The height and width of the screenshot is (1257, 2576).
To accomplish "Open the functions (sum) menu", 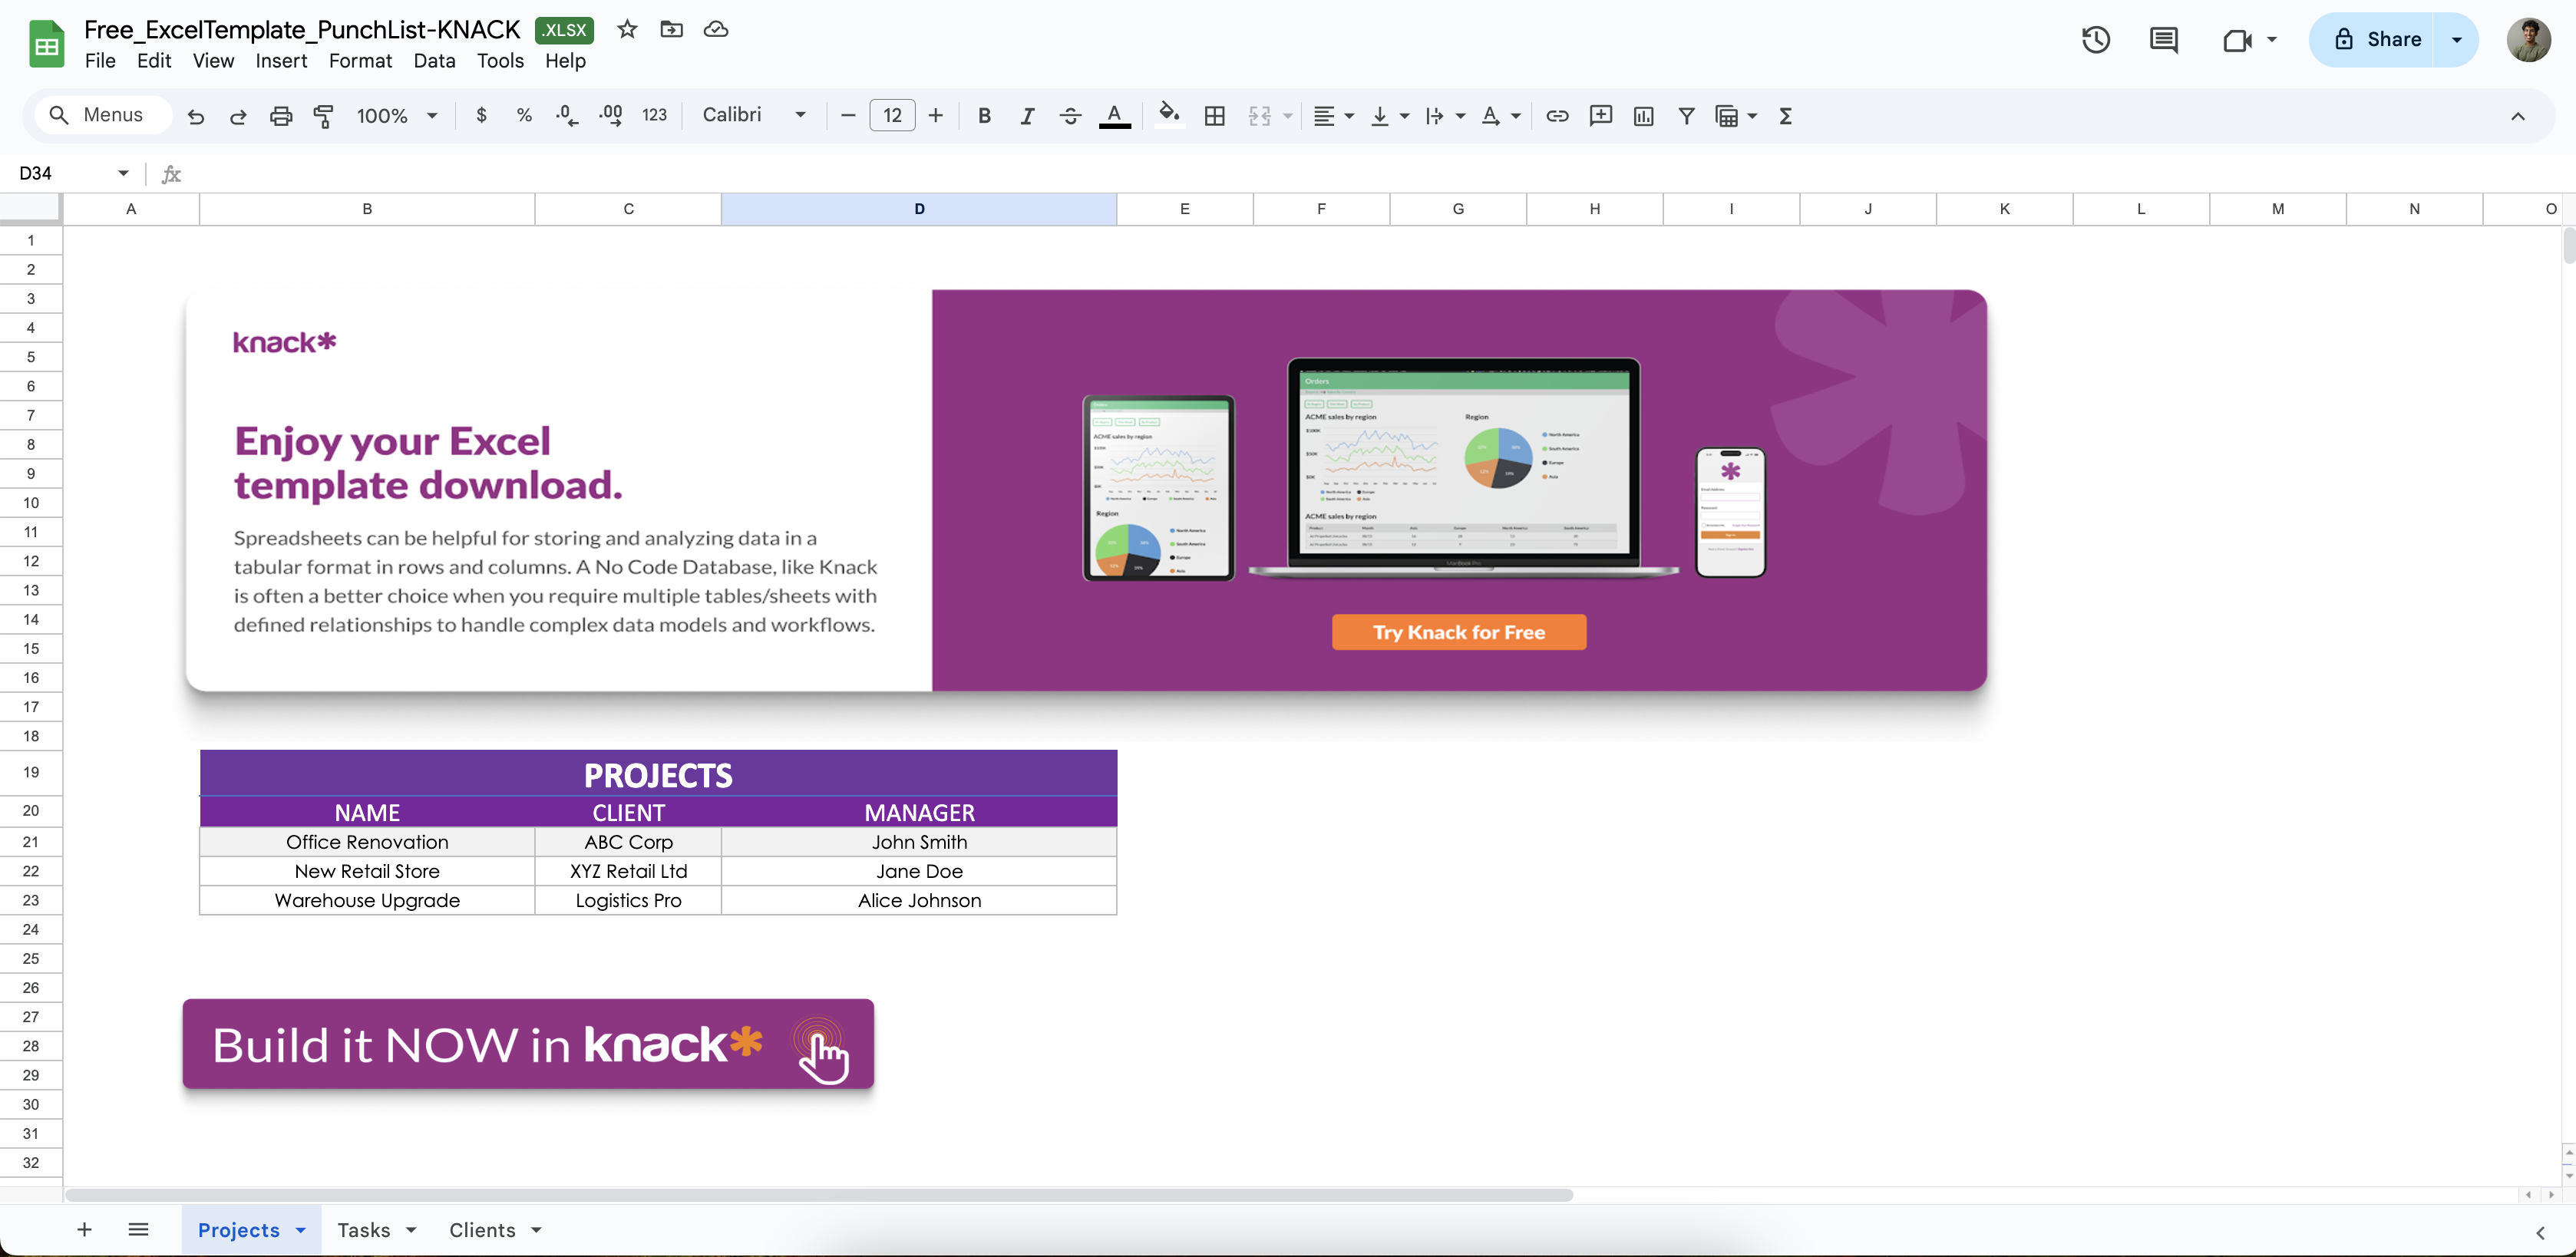I will [x=1785, y=115].
